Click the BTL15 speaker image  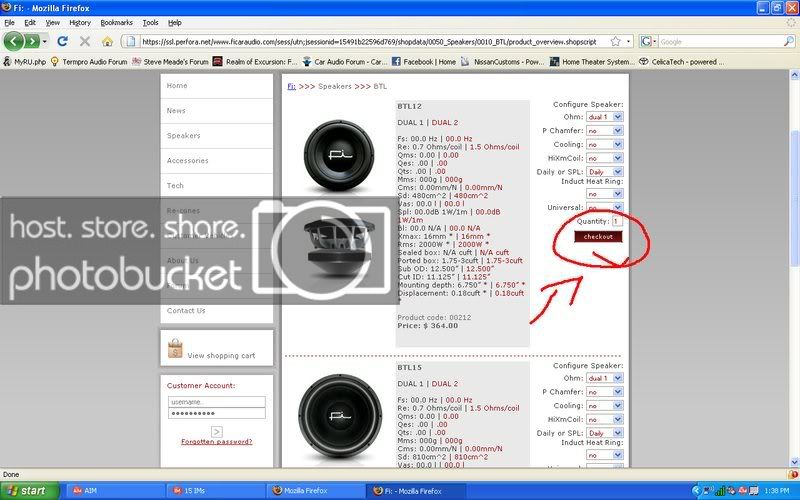click(x=340, y=415)
